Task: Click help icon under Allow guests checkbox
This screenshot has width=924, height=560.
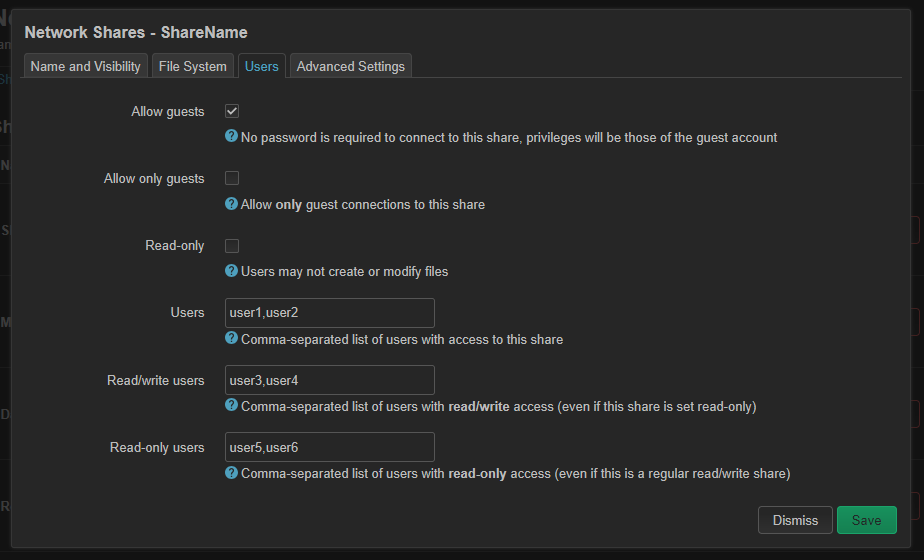Action: point(231,136)
